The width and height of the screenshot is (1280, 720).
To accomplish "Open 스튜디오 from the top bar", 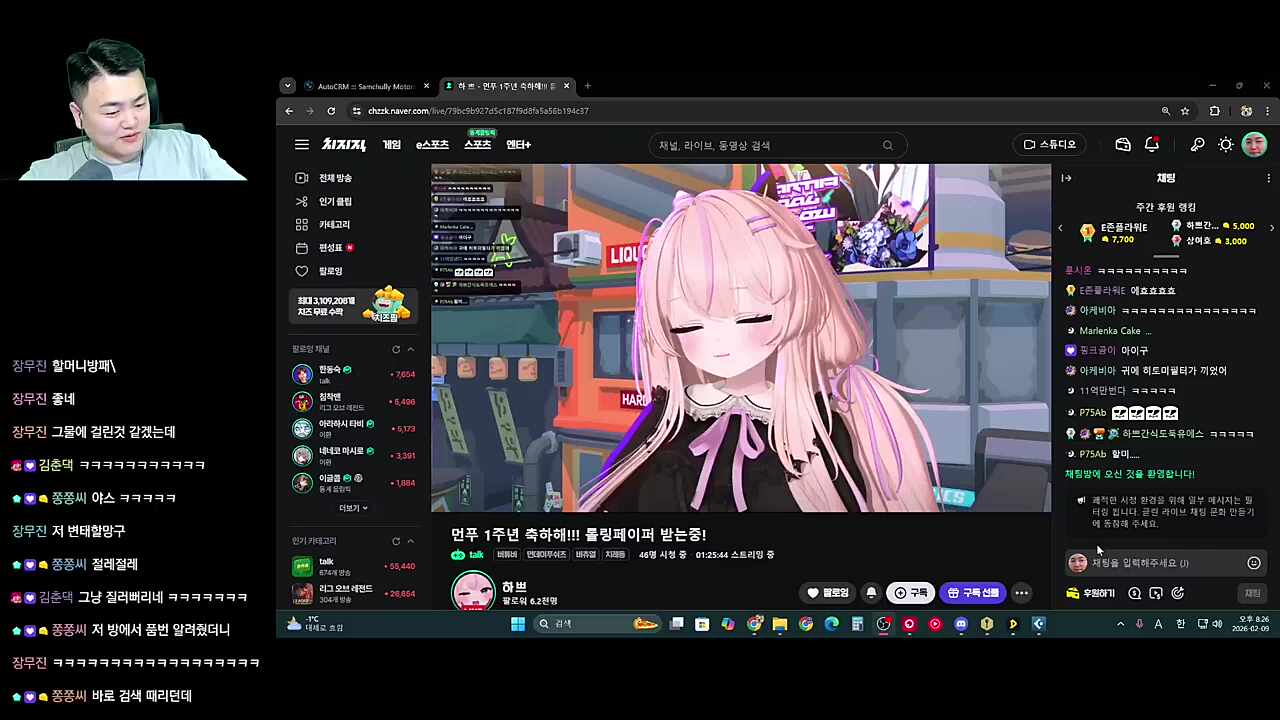I will pos(1050,144).
